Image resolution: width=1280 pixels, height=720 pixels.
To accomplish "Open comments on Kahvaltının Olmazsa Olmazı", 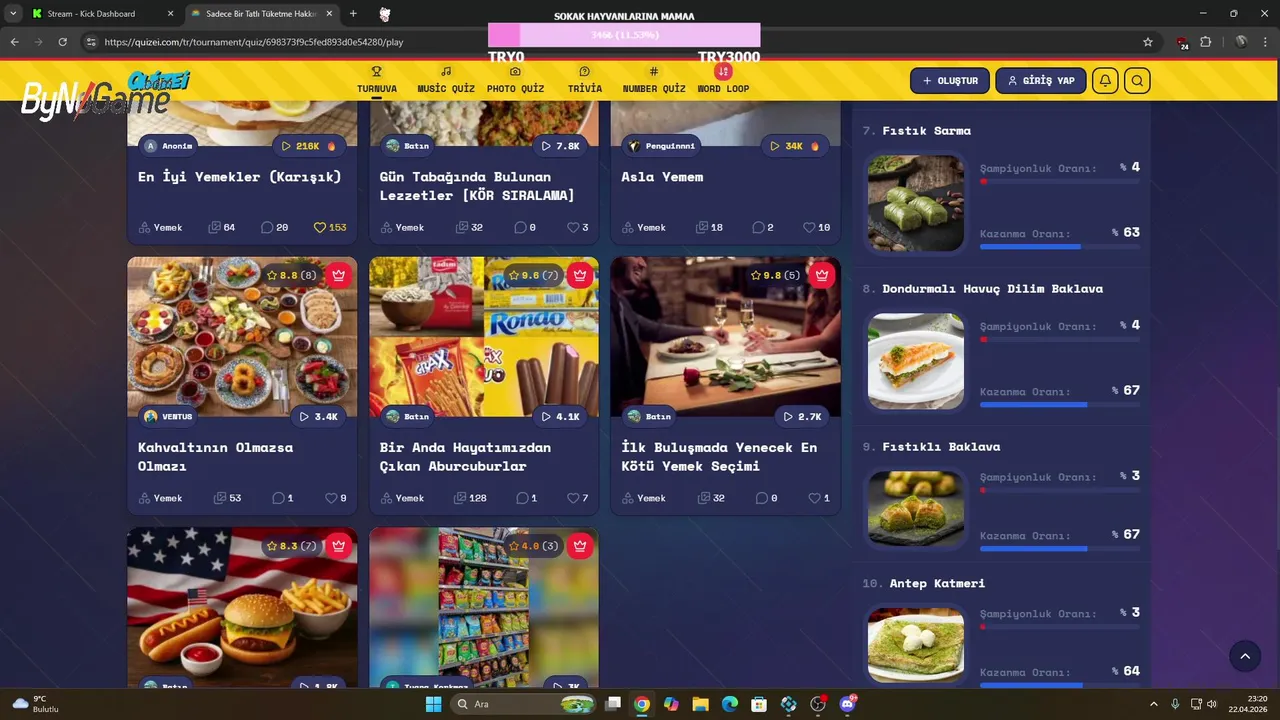I will [x=283, y=498].
